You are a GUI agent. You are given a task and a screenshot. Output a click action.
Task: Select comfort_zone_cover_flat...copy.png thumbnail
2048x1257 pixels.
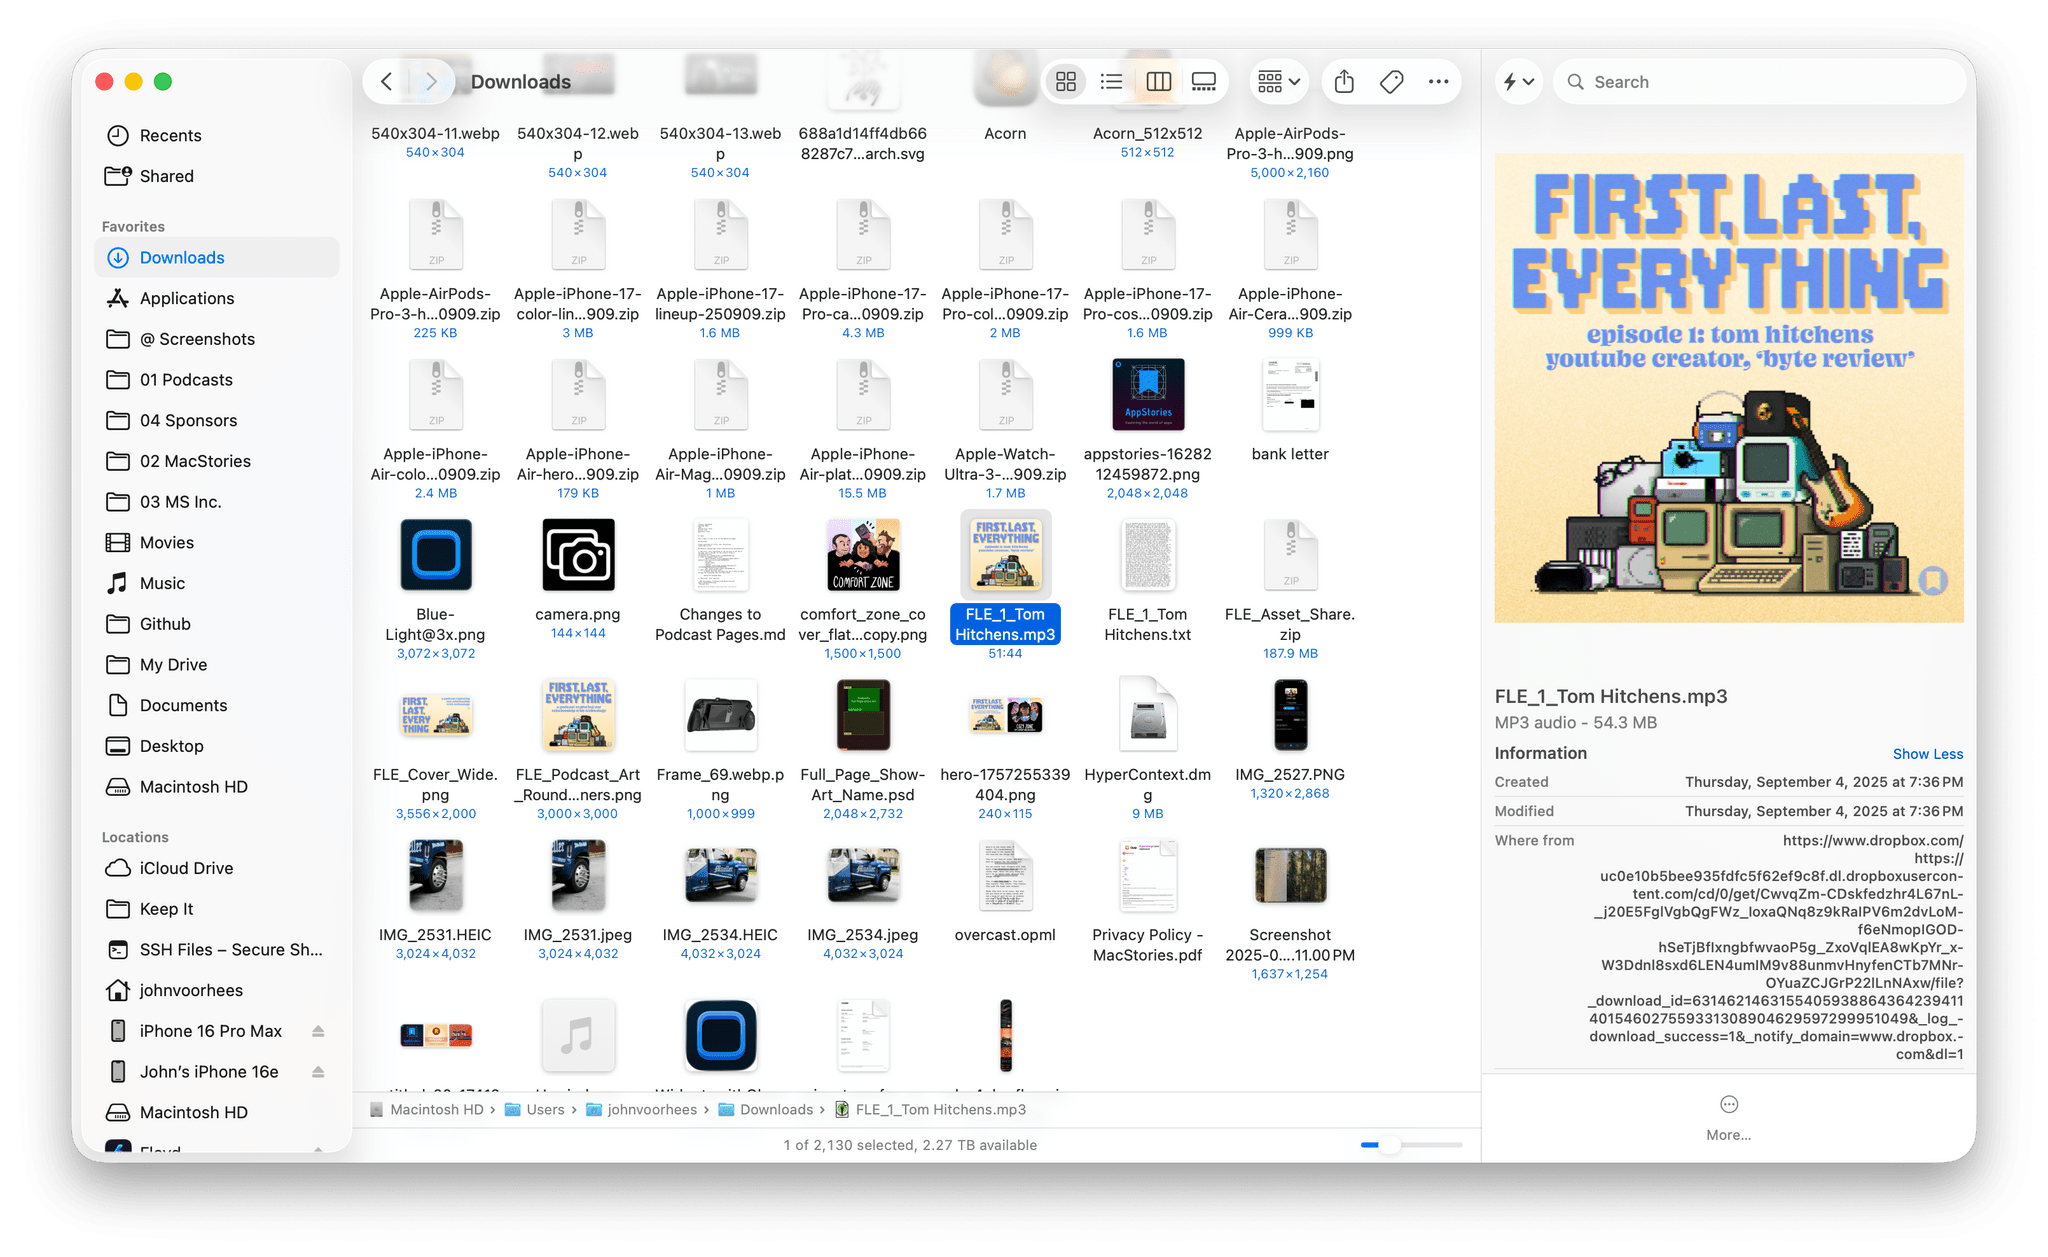[863, 555]
